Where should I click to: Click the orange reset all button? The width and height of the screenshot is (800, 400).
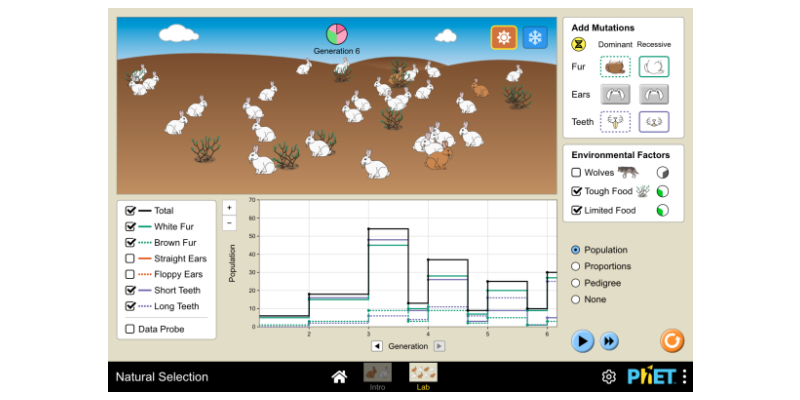click(672, 341)
